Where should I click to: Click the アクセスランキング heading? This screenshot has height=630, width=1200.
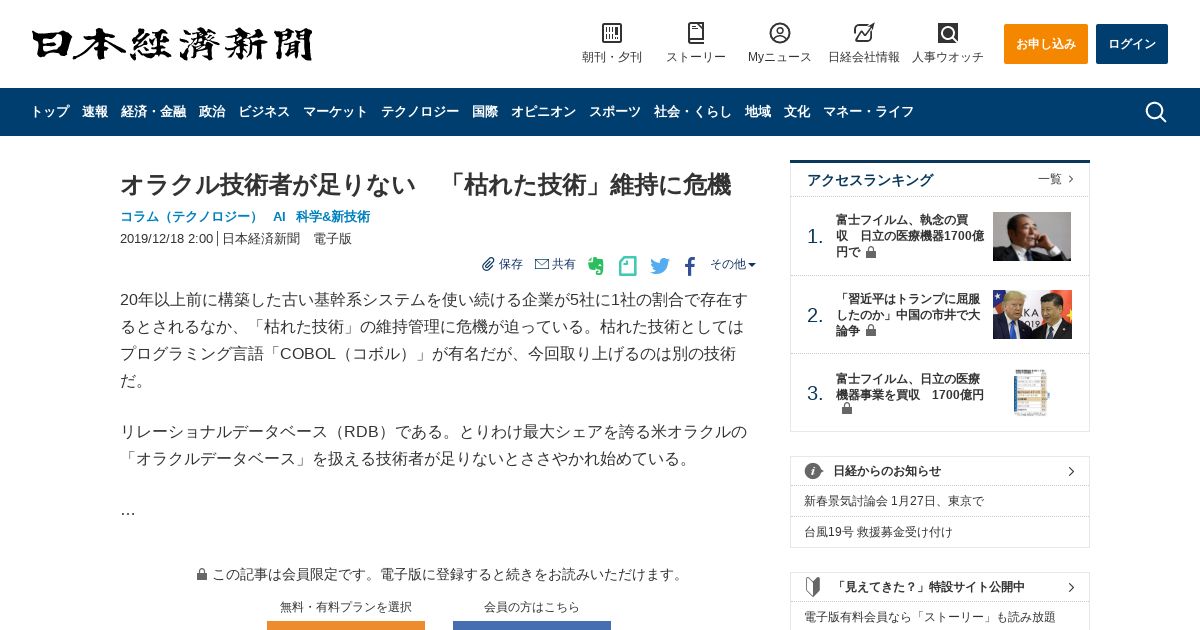[x=870, y=180]
